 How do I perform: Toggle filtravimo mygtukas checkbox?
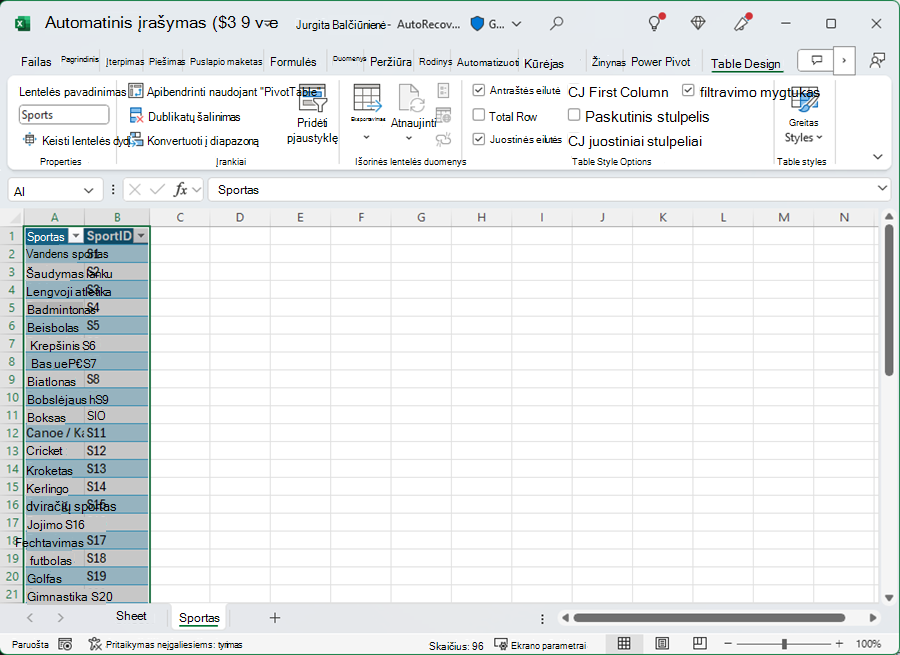[688, 90]
